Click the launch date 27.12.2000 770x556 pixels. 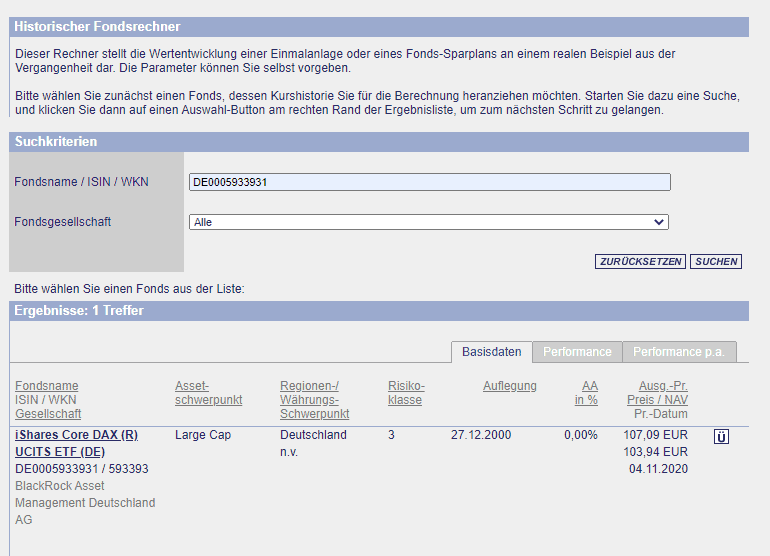tap(481, 435)
